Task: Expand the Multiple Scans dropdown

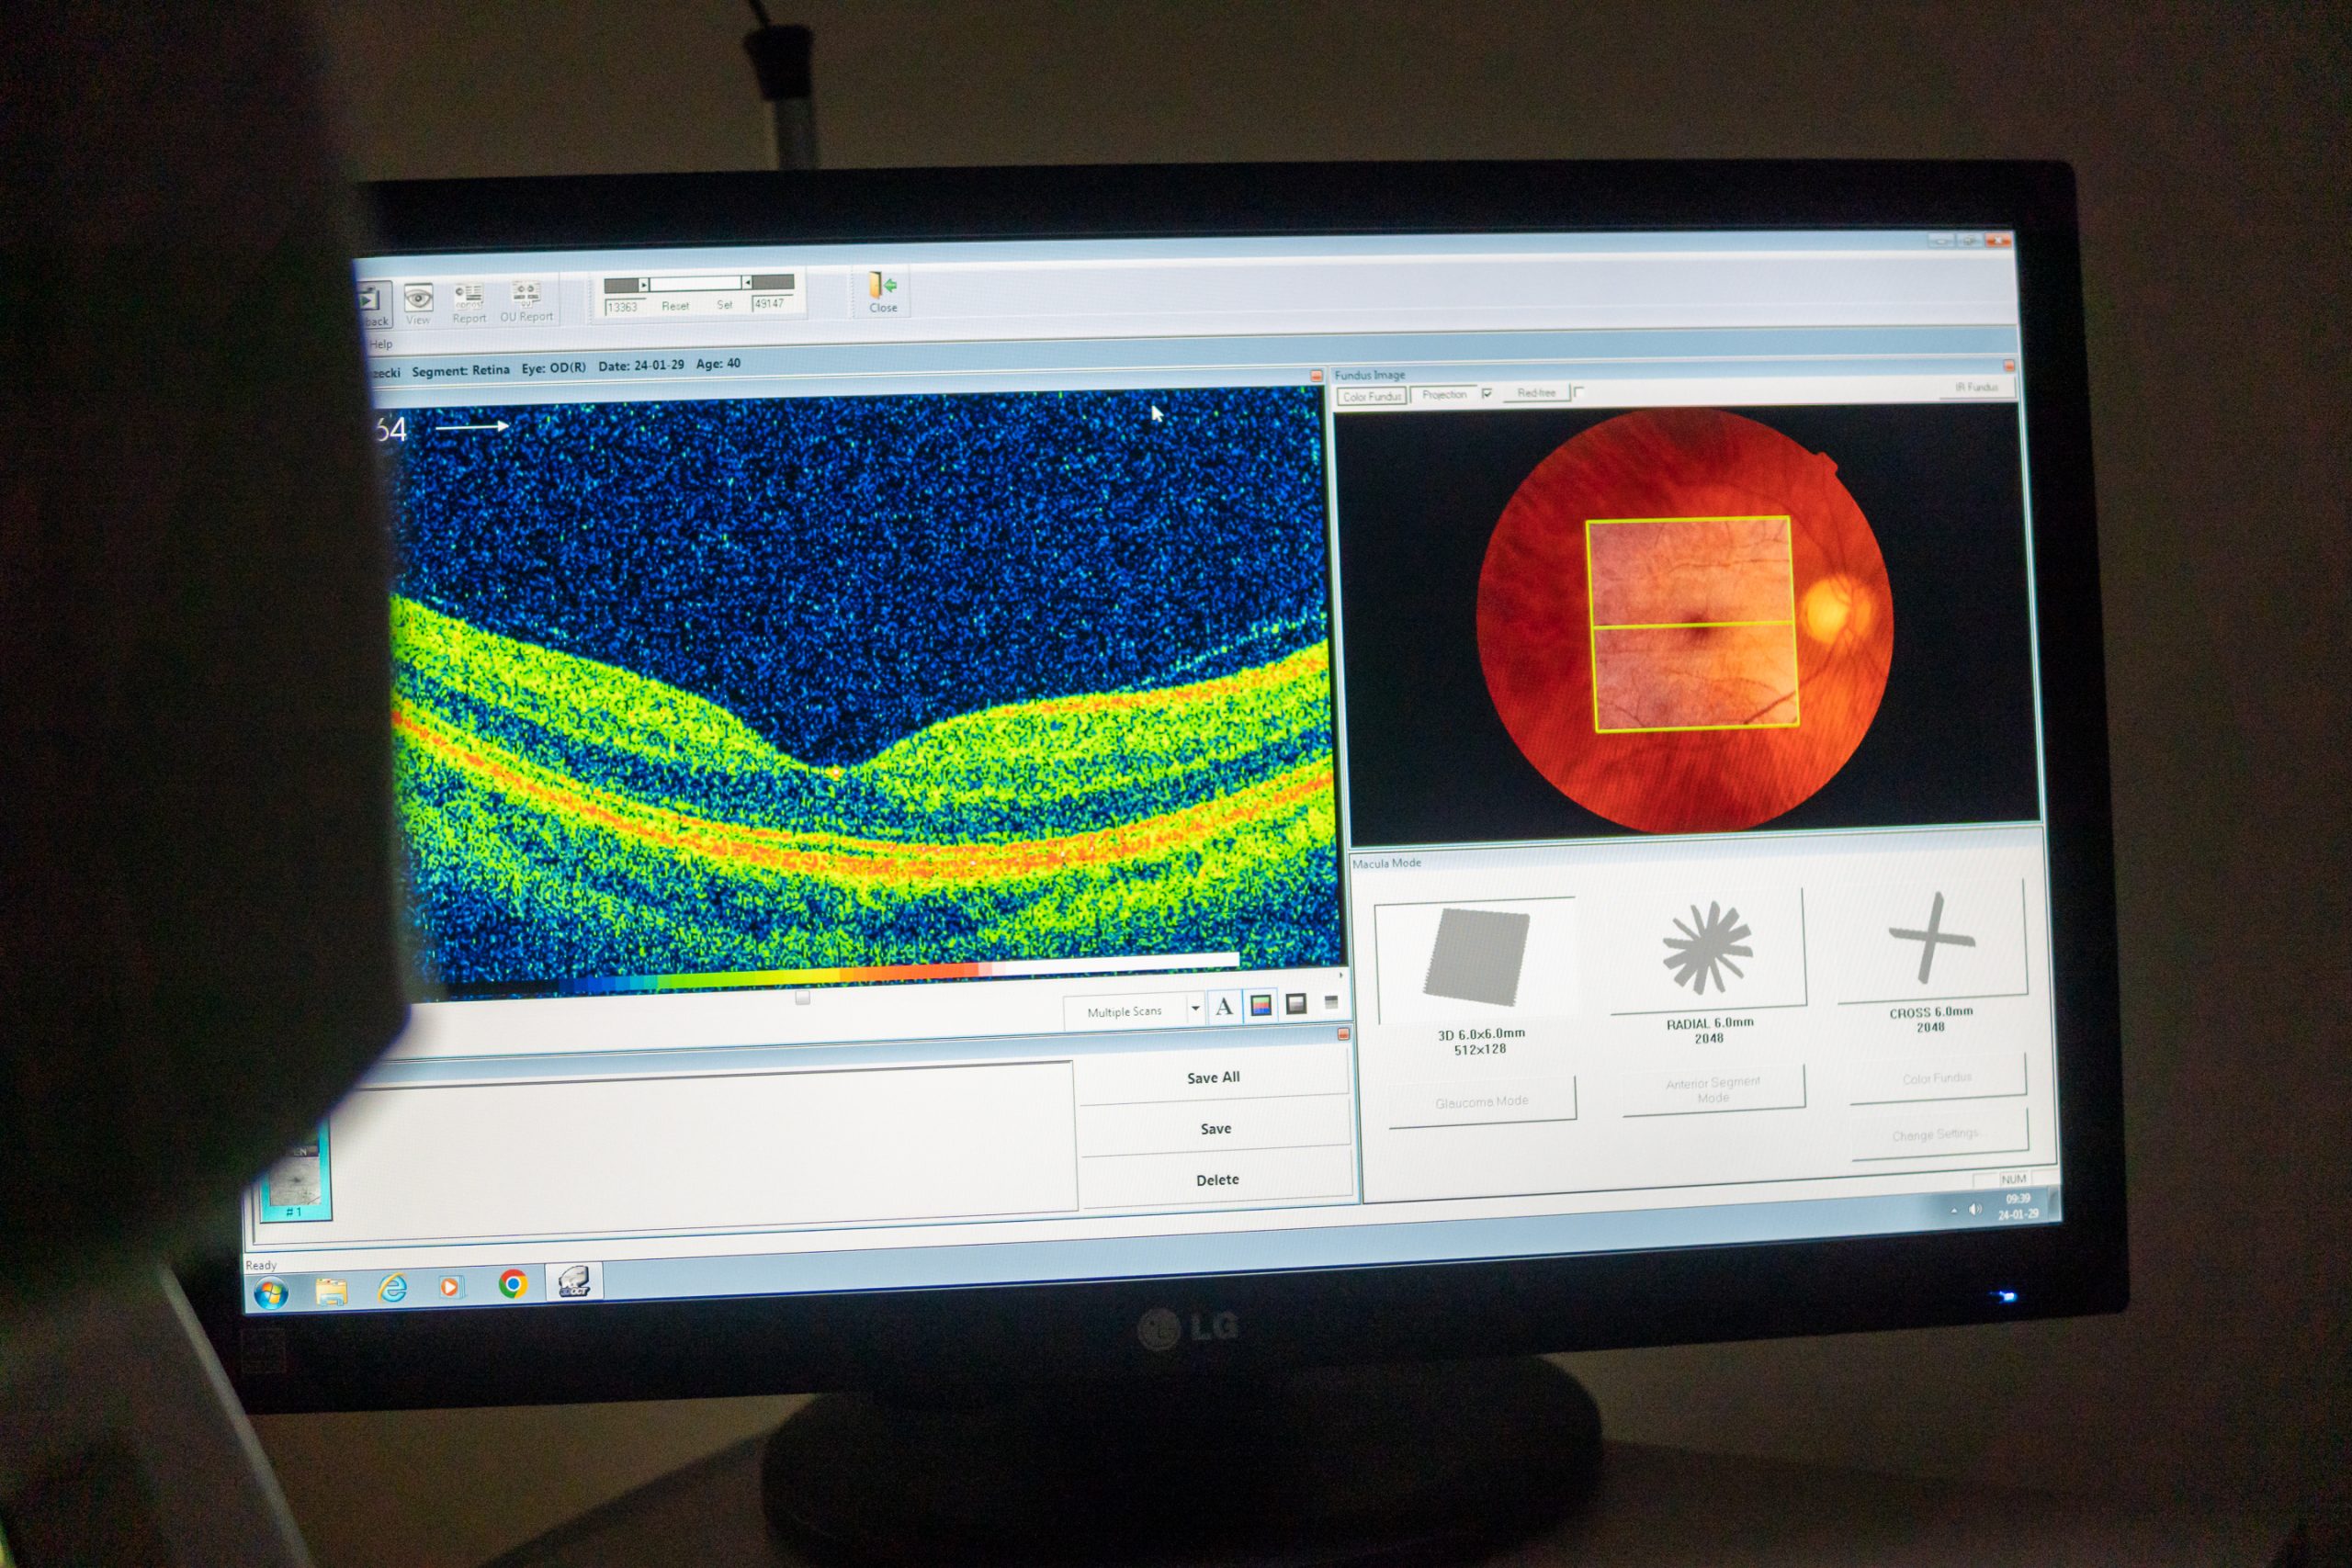Action: tap(1195, 1009)
